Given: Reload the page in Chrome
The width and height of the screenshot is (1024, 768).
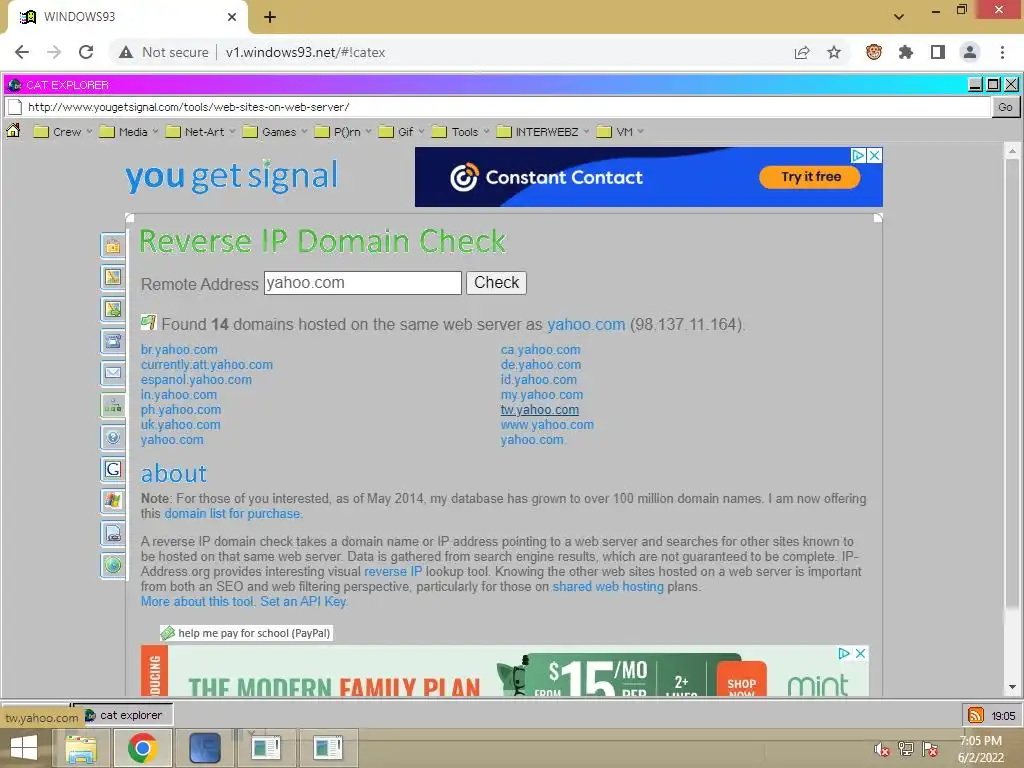Looking at the screenshot, I should click(x=86, y=52).
